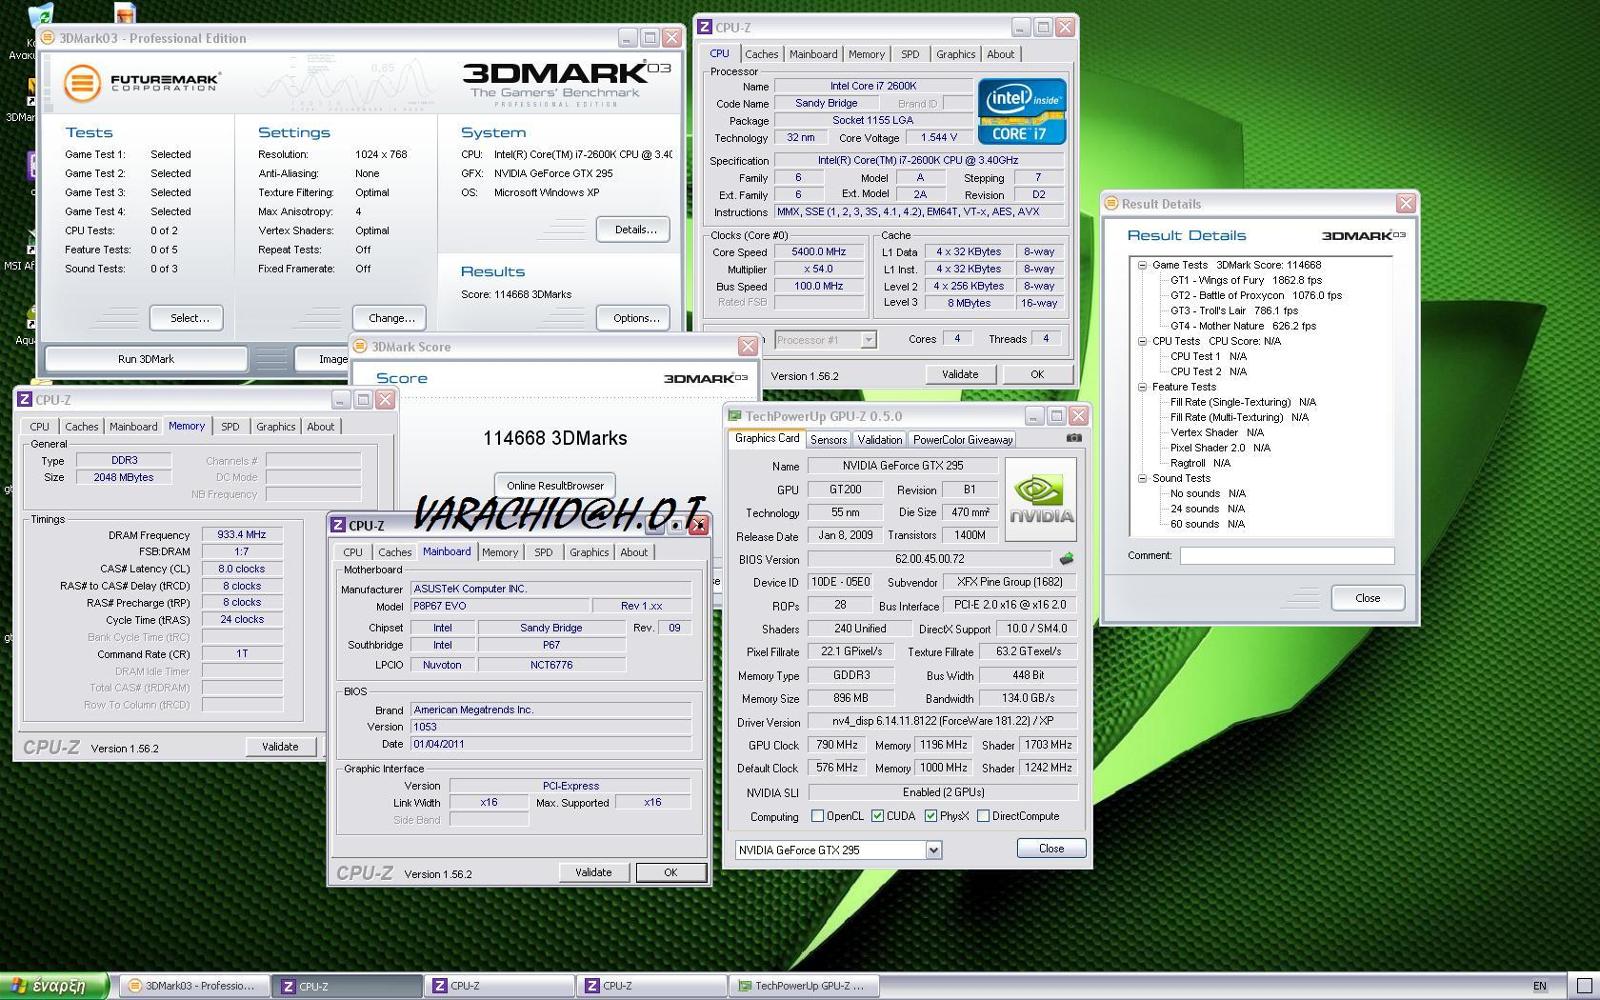Click the GPU-Z title bar icon
1600x1000 pixels.
pyautogui.click(x=735, y=416)
